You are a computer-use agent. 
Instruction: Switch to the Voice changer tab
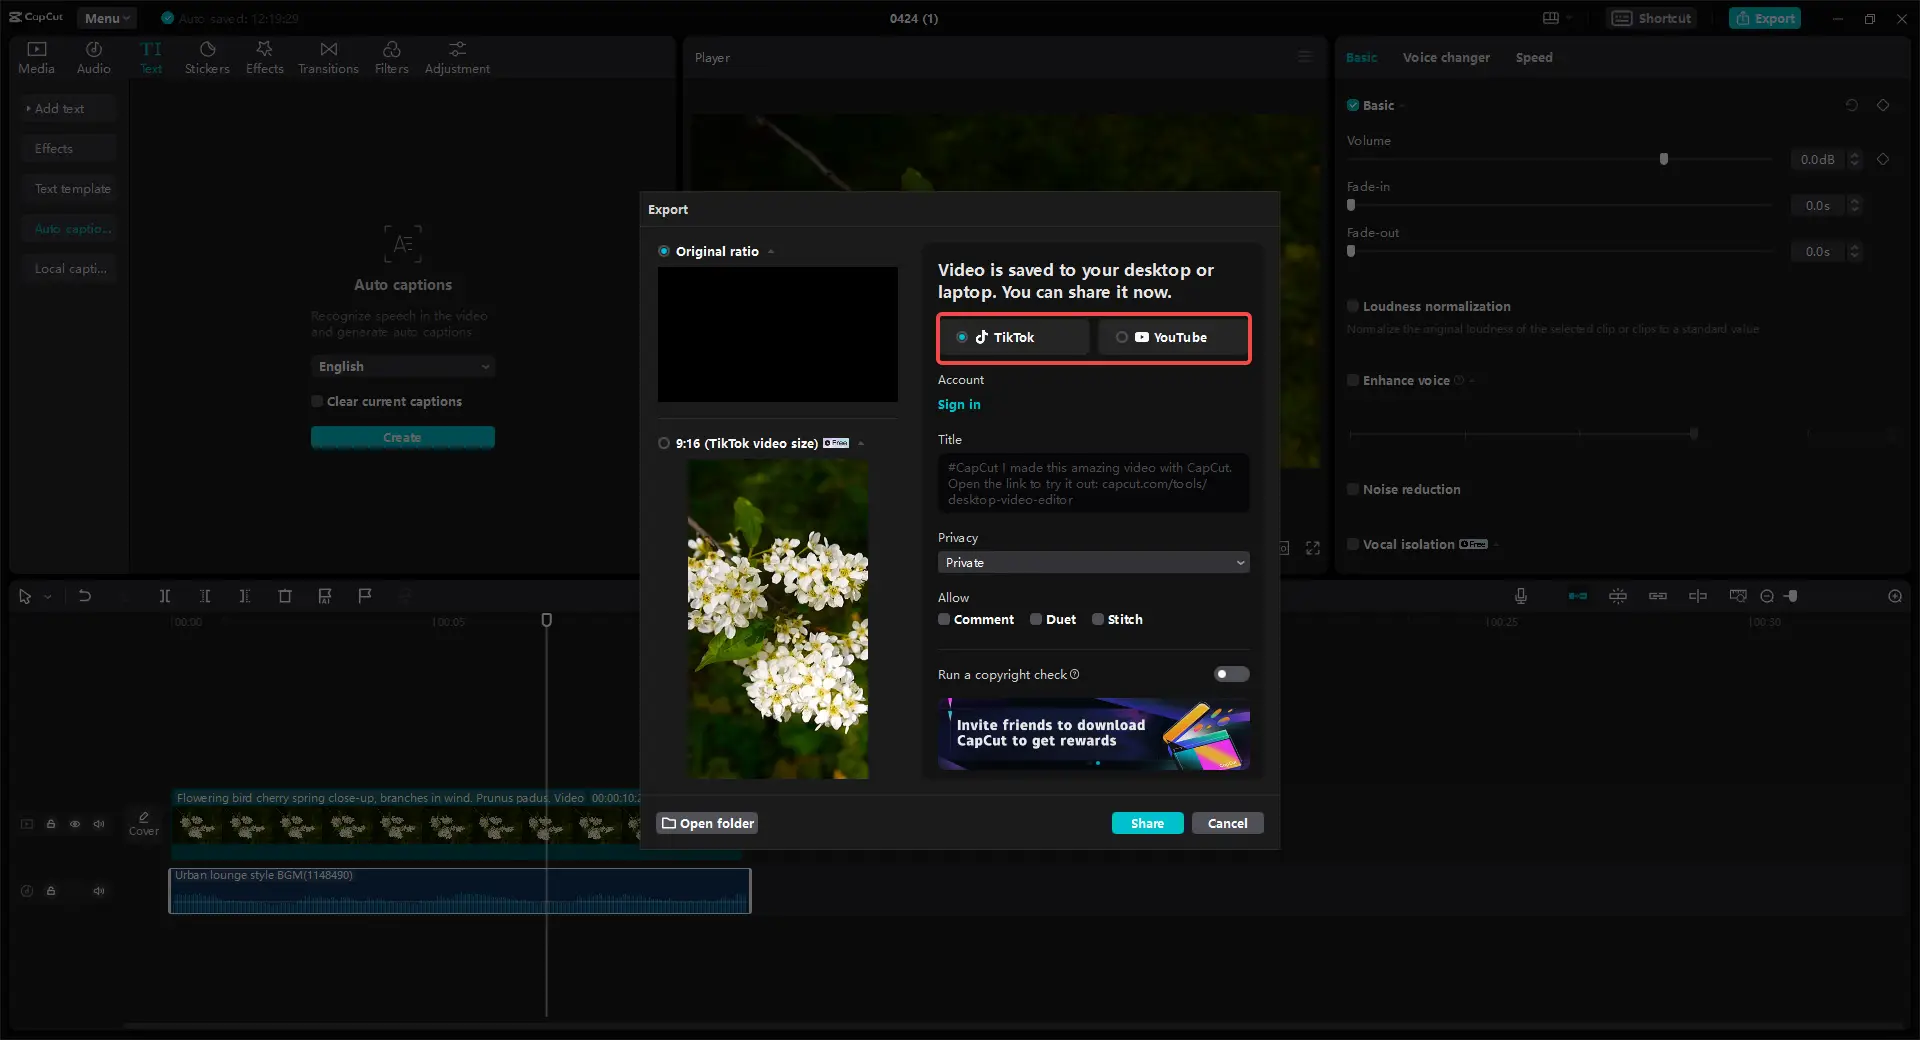click(x=1445, y=57)
